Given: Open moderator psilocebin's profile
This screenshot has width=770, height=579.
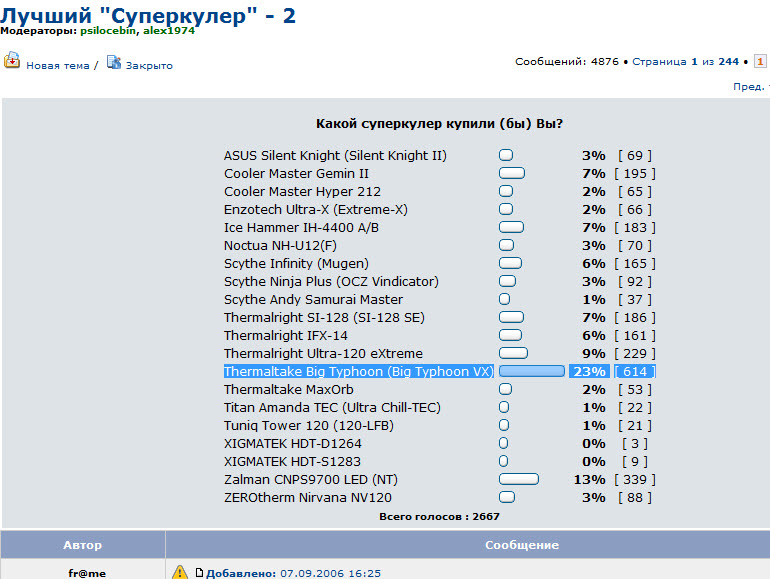Looking at the screenshot, I should (x=108, y=30).
